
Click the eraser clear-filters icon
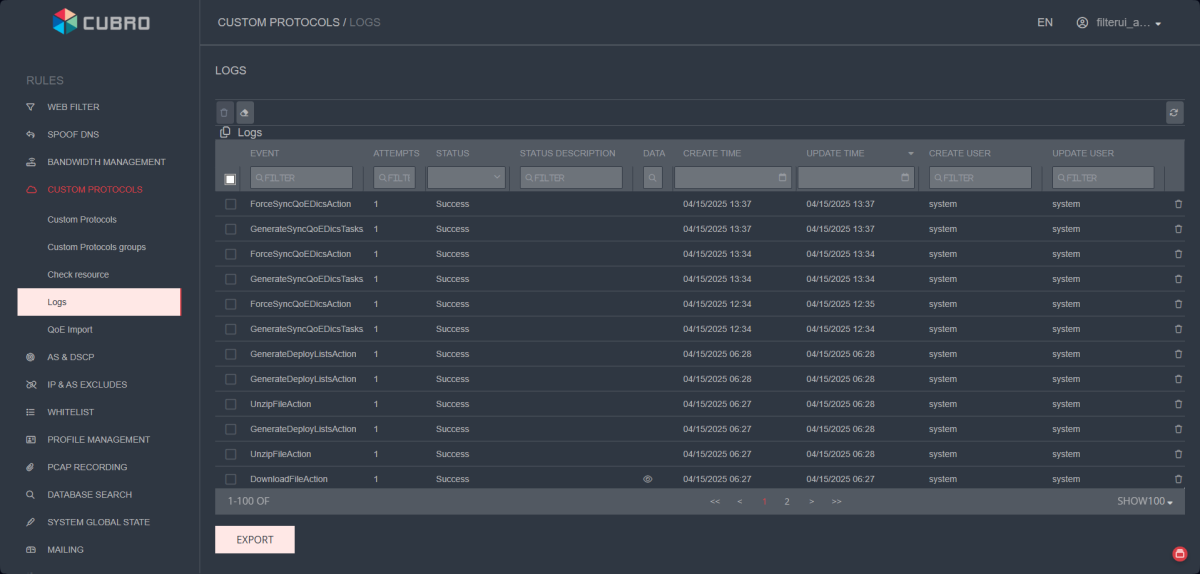245,113
